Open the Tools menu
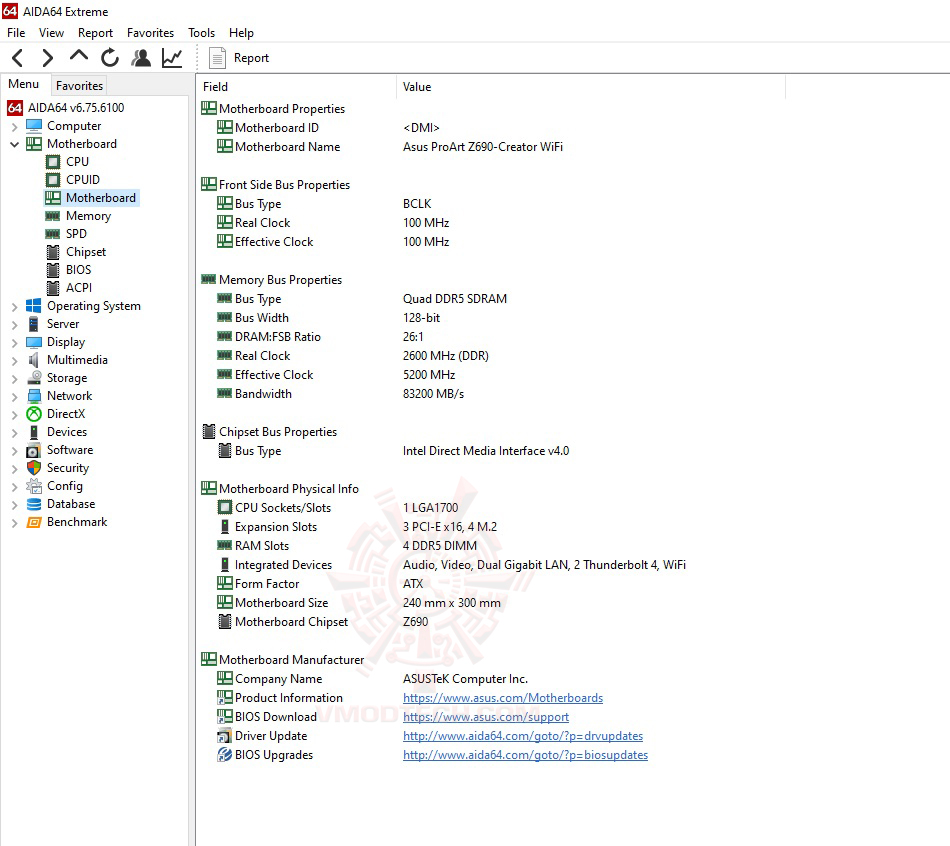This screenshot has height=846, width=950. [201, 32]
